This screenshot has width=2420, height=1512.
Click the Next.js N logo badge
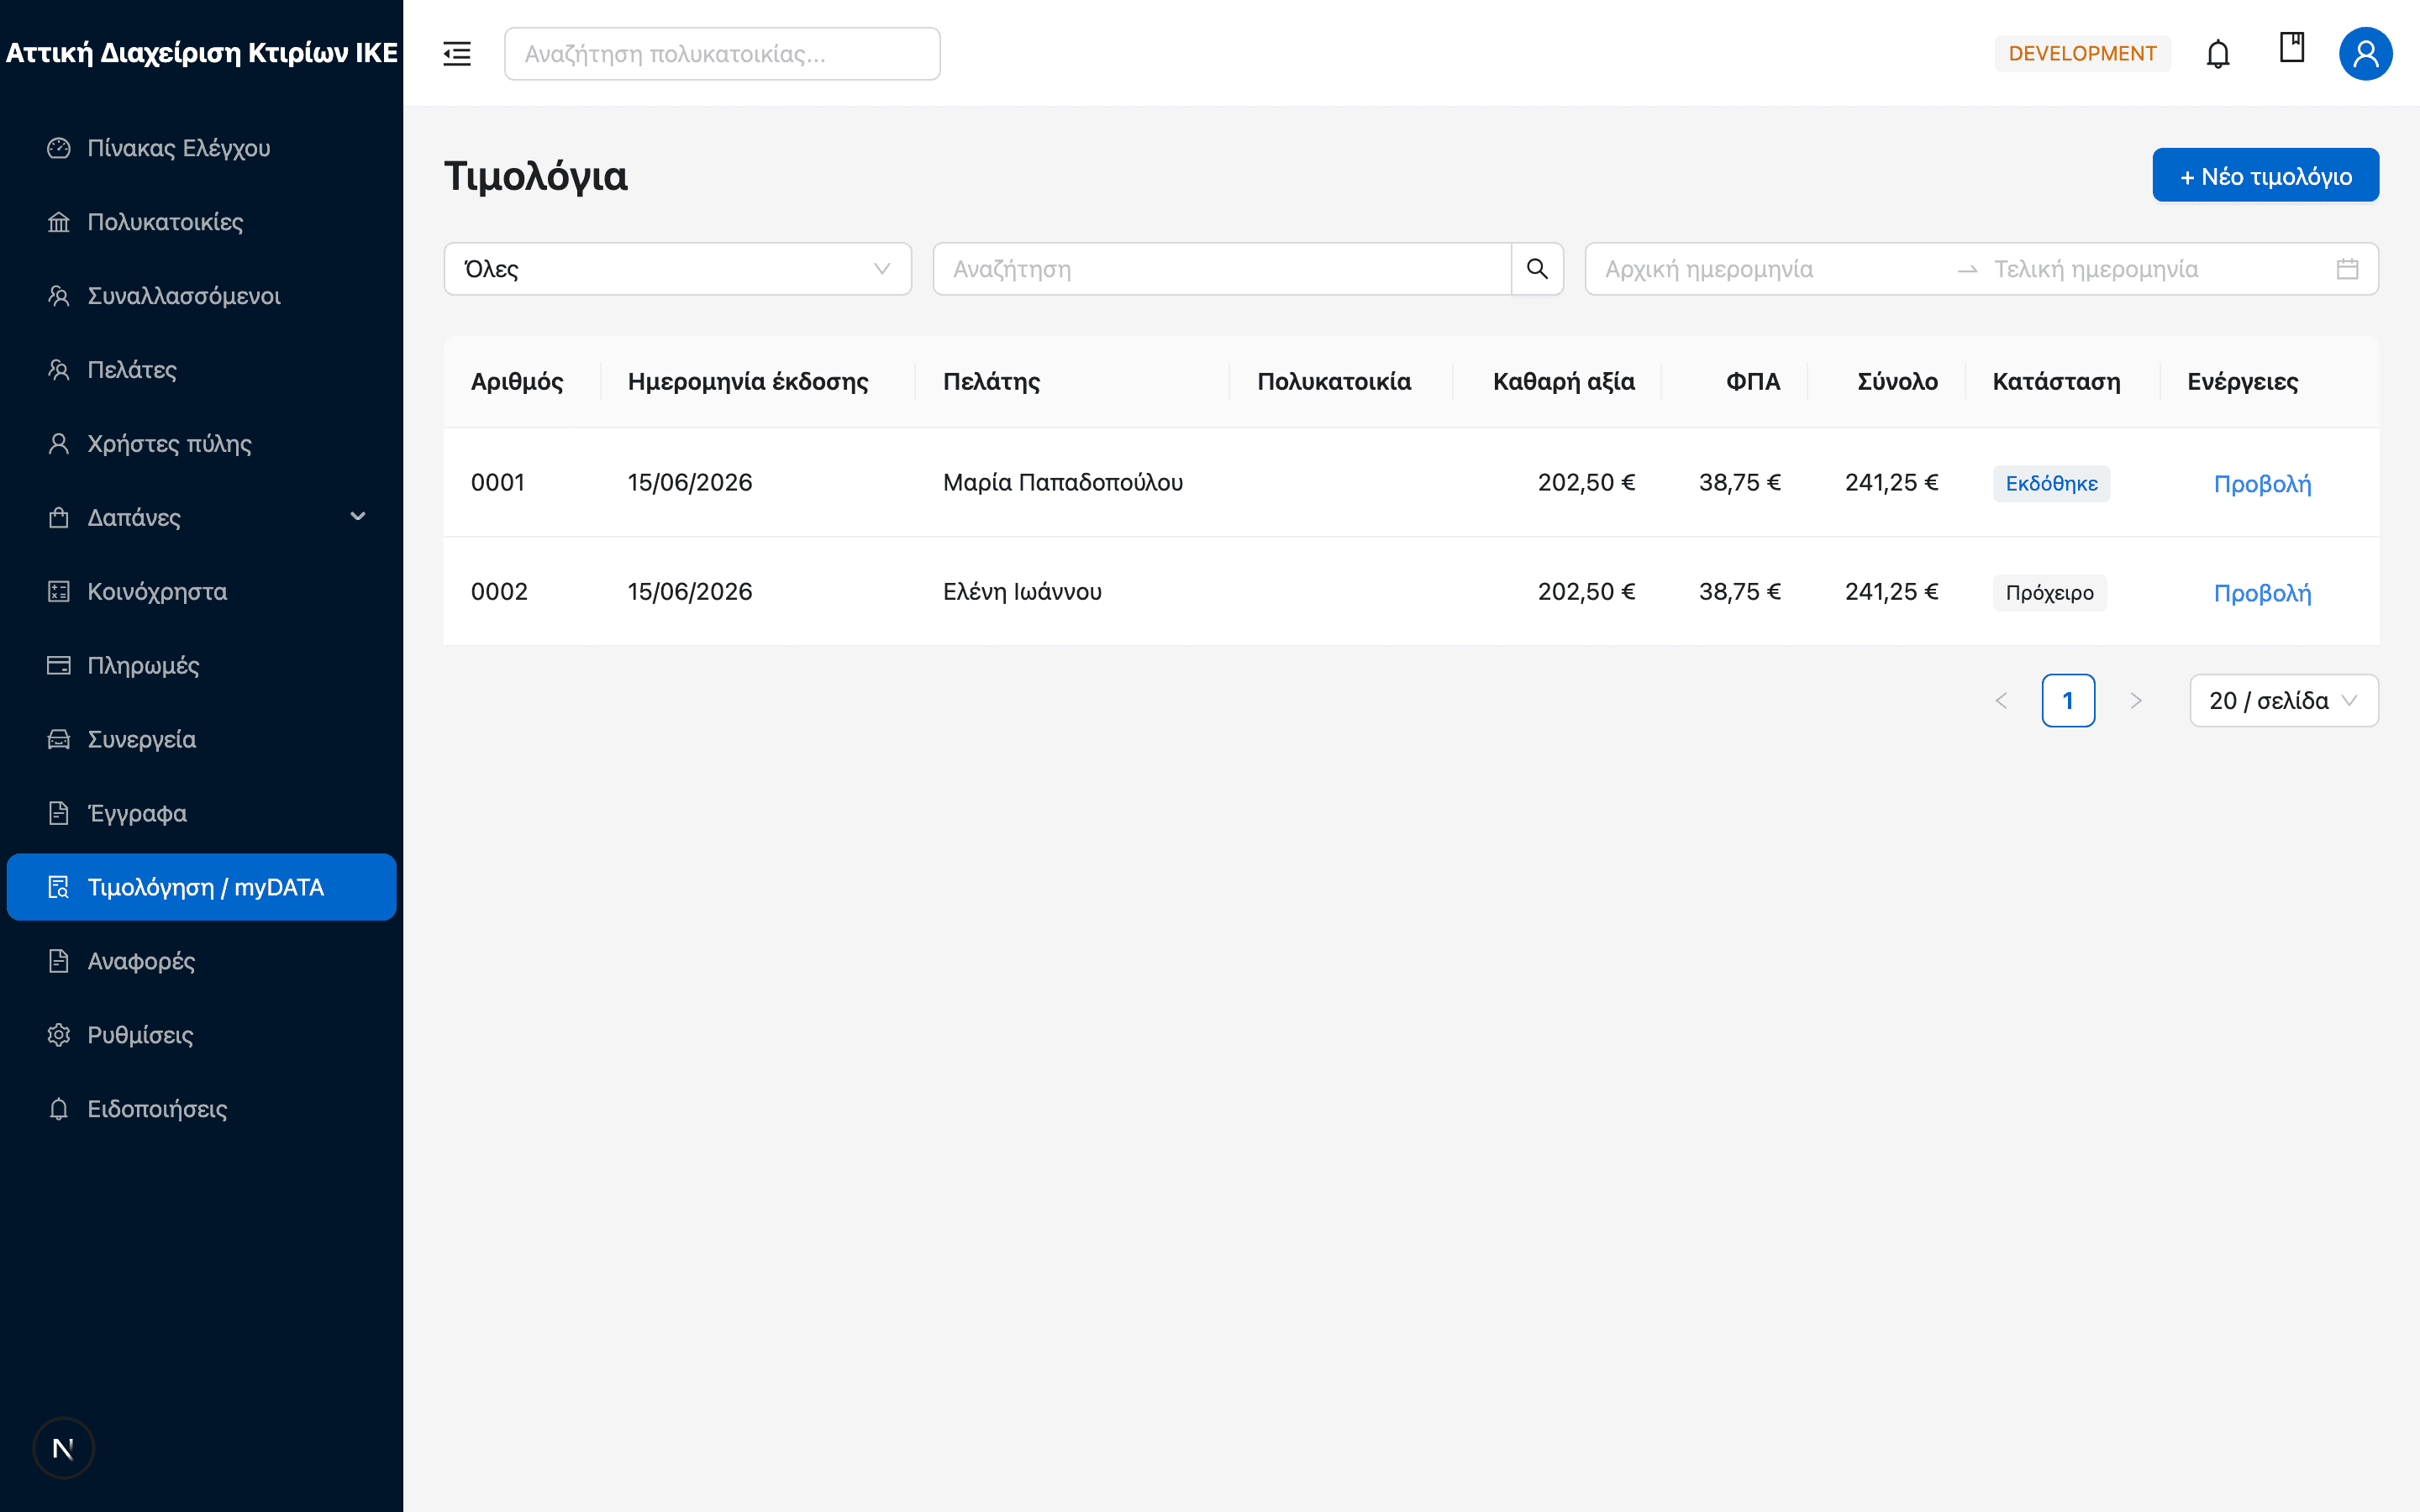click(x=63, y=1448)
